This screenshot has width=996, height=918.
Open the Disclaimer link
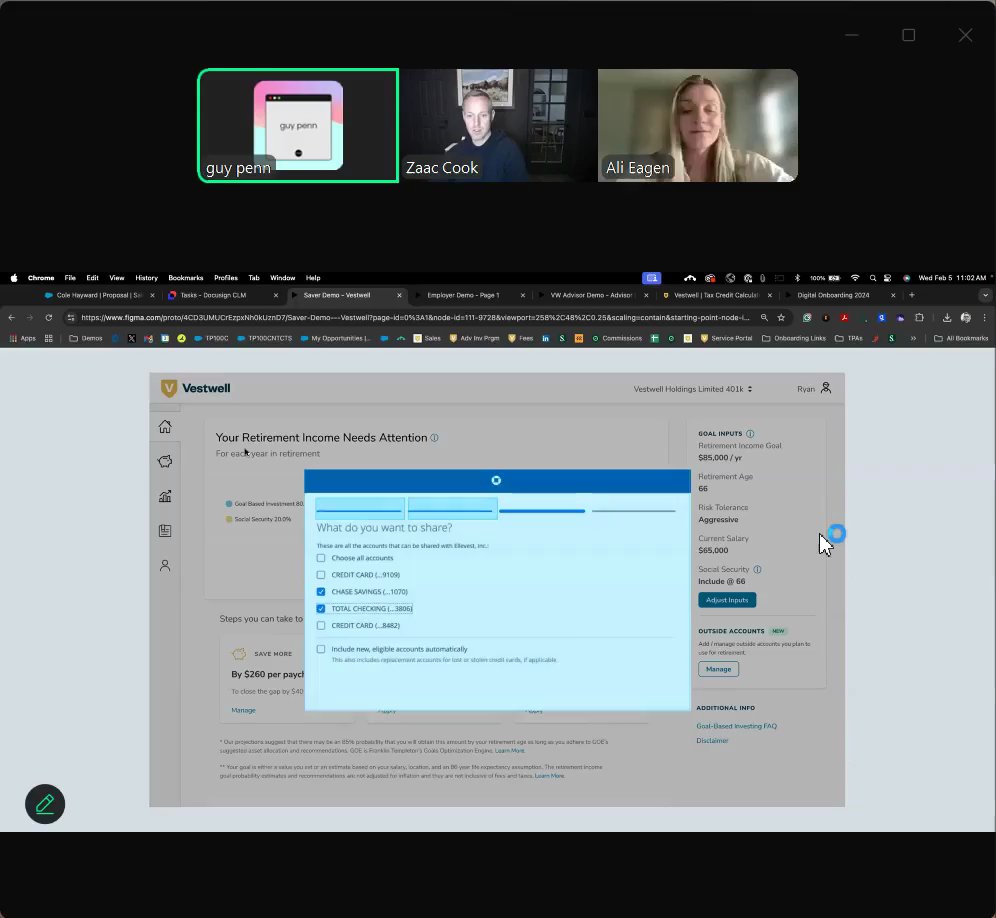(x=712, y=741)
